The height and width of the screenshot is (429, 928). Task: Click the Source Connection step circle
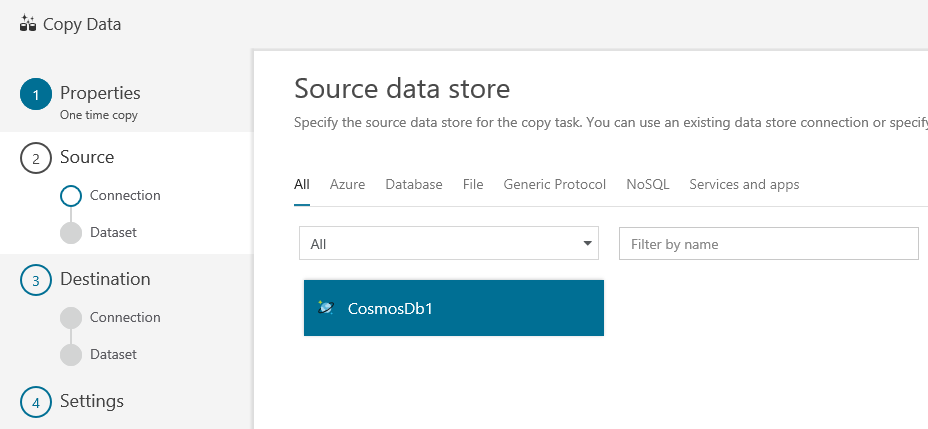point(71,196)
